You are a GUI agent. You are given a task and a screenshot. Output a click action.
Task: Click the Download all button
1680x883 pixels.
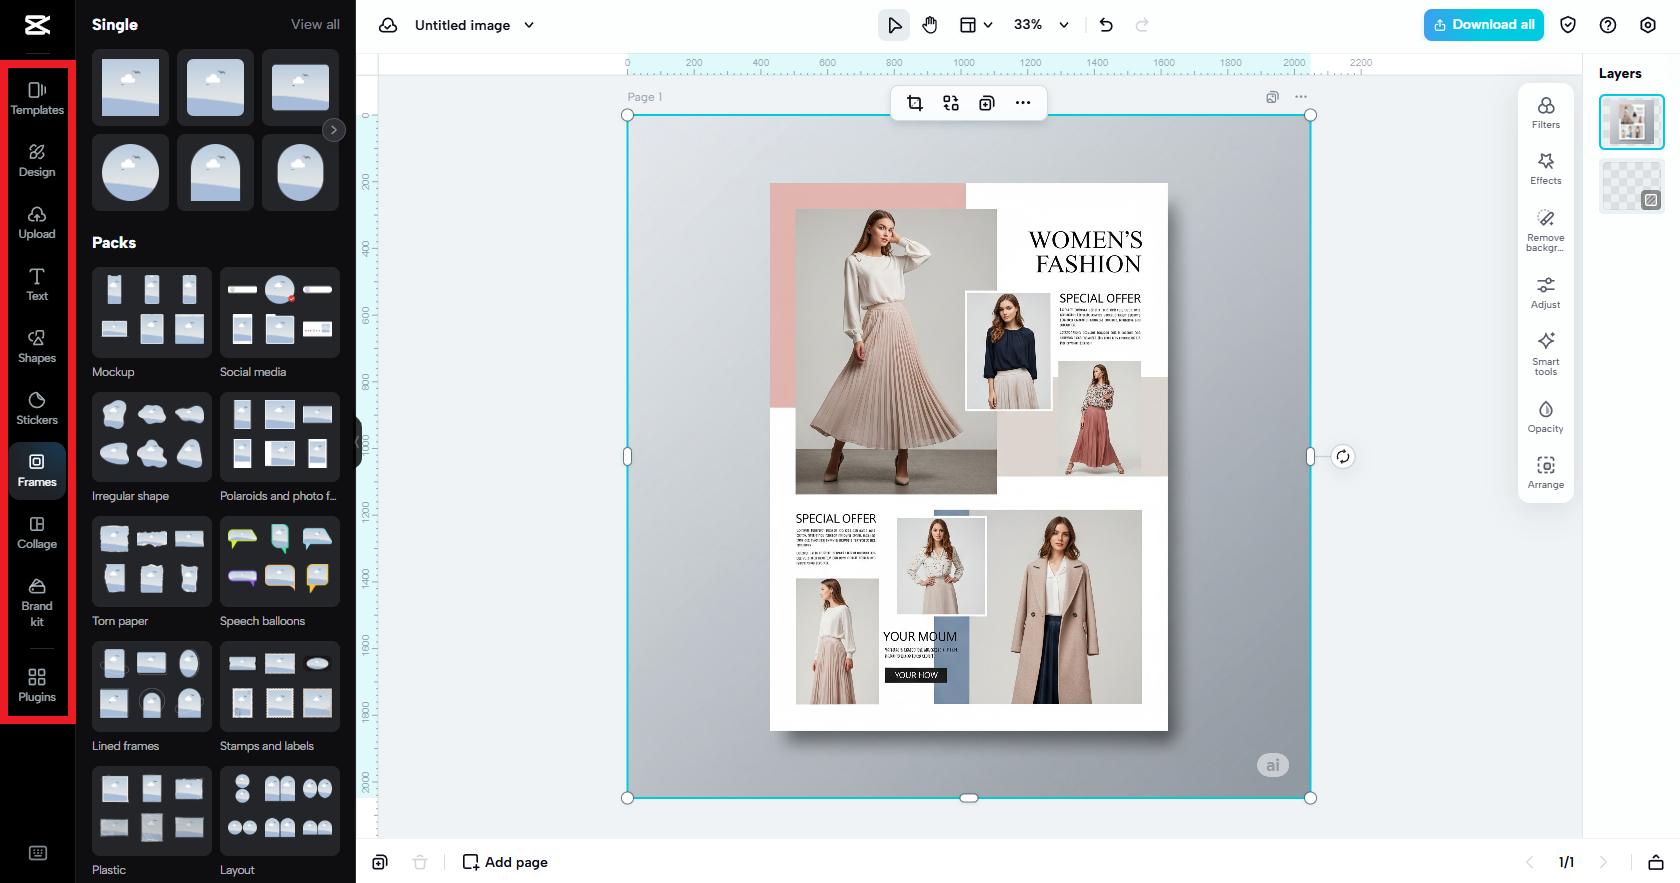coord(1483,25)
